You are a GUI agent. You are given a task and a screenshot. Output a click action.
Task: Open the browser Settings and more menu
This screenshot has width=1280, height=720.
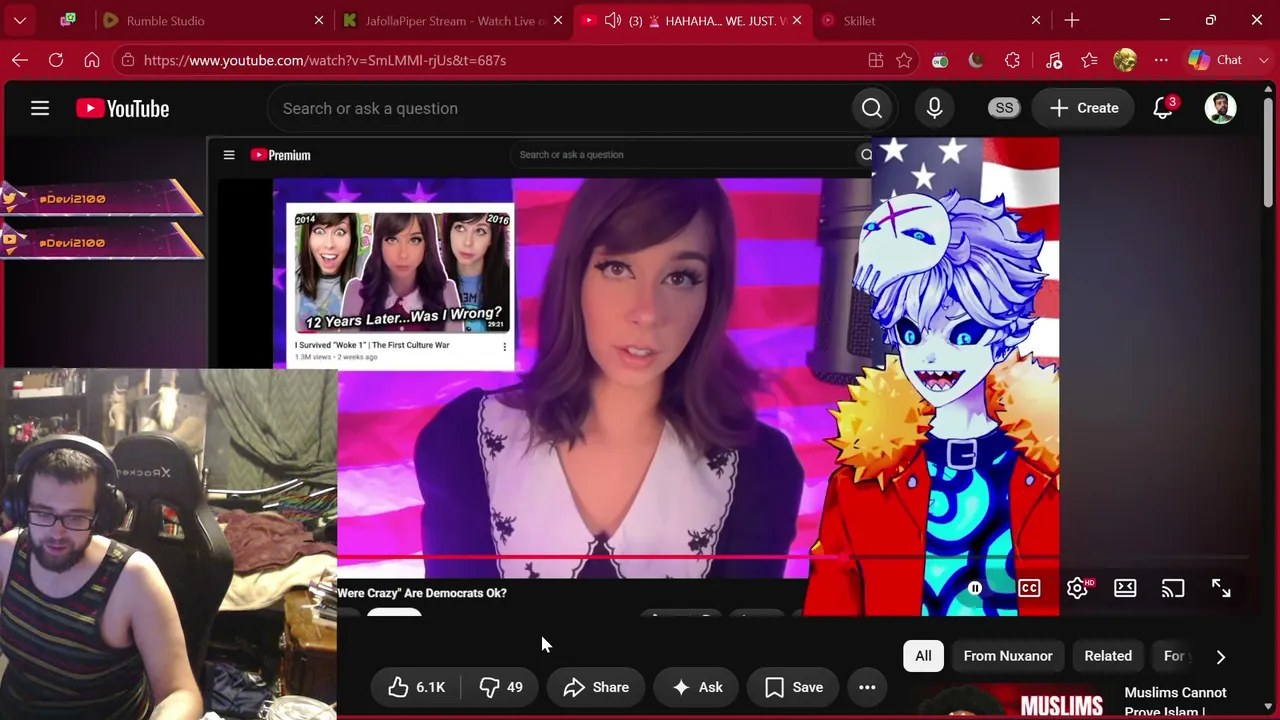point(1161,60)
